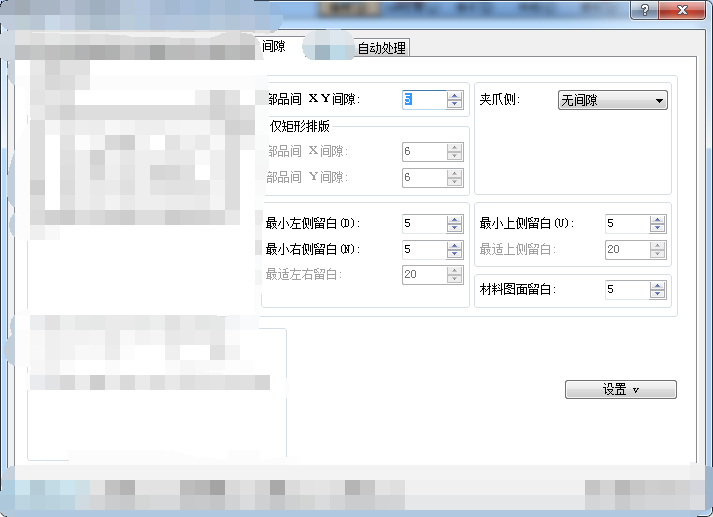Increase 材料图面留白 with up arrow
Screen dimensions: 713x517
(x=658, y=286)
